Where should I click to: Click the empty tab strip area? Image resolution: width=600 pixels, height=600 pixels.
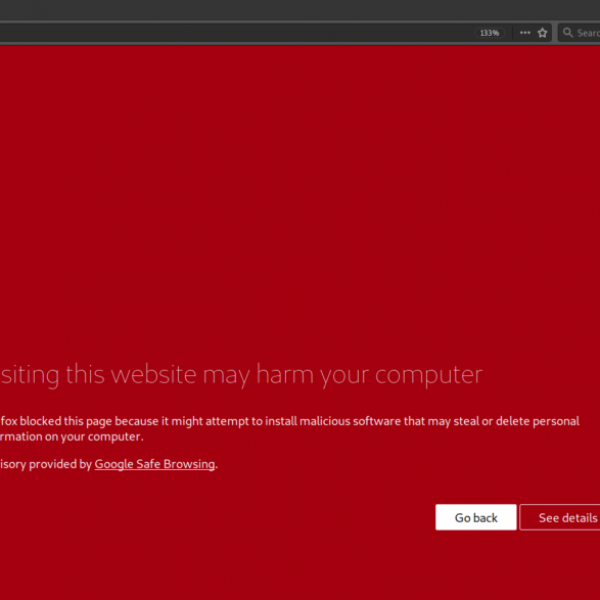coord(300,9)
